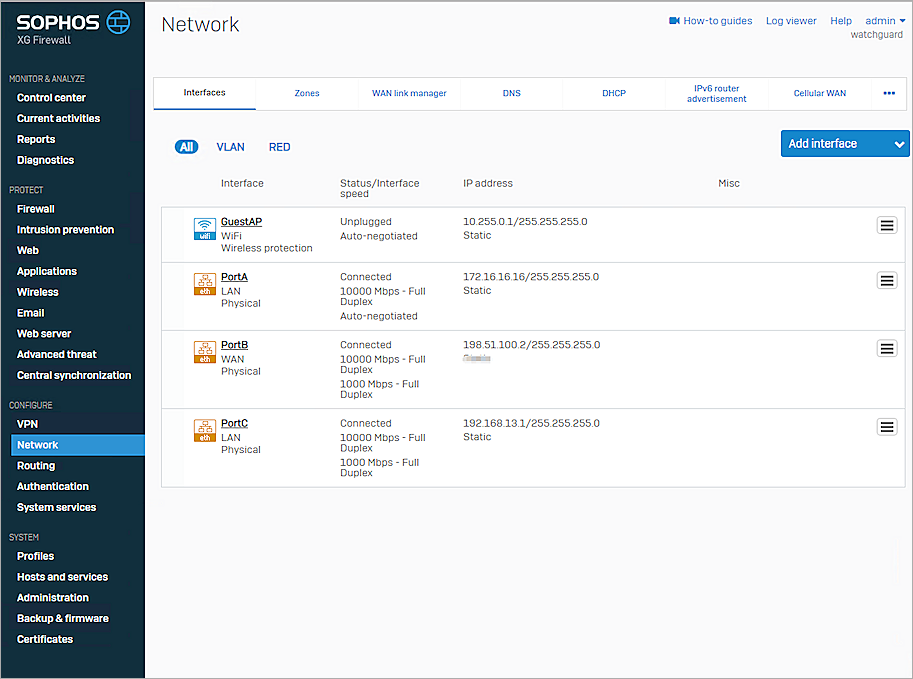Open the Log viewer link
This screenshot has height=679, width=913.
click(791, 21)
